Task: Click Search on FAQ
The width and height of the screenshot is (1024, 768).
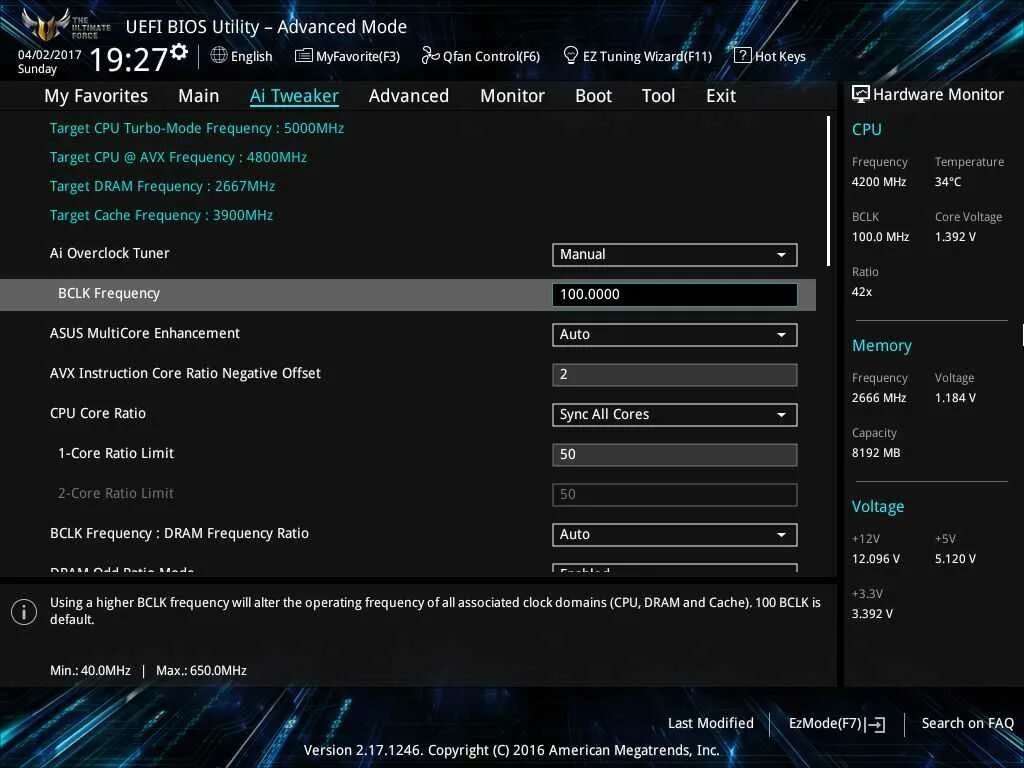Action: click(967, 723)
